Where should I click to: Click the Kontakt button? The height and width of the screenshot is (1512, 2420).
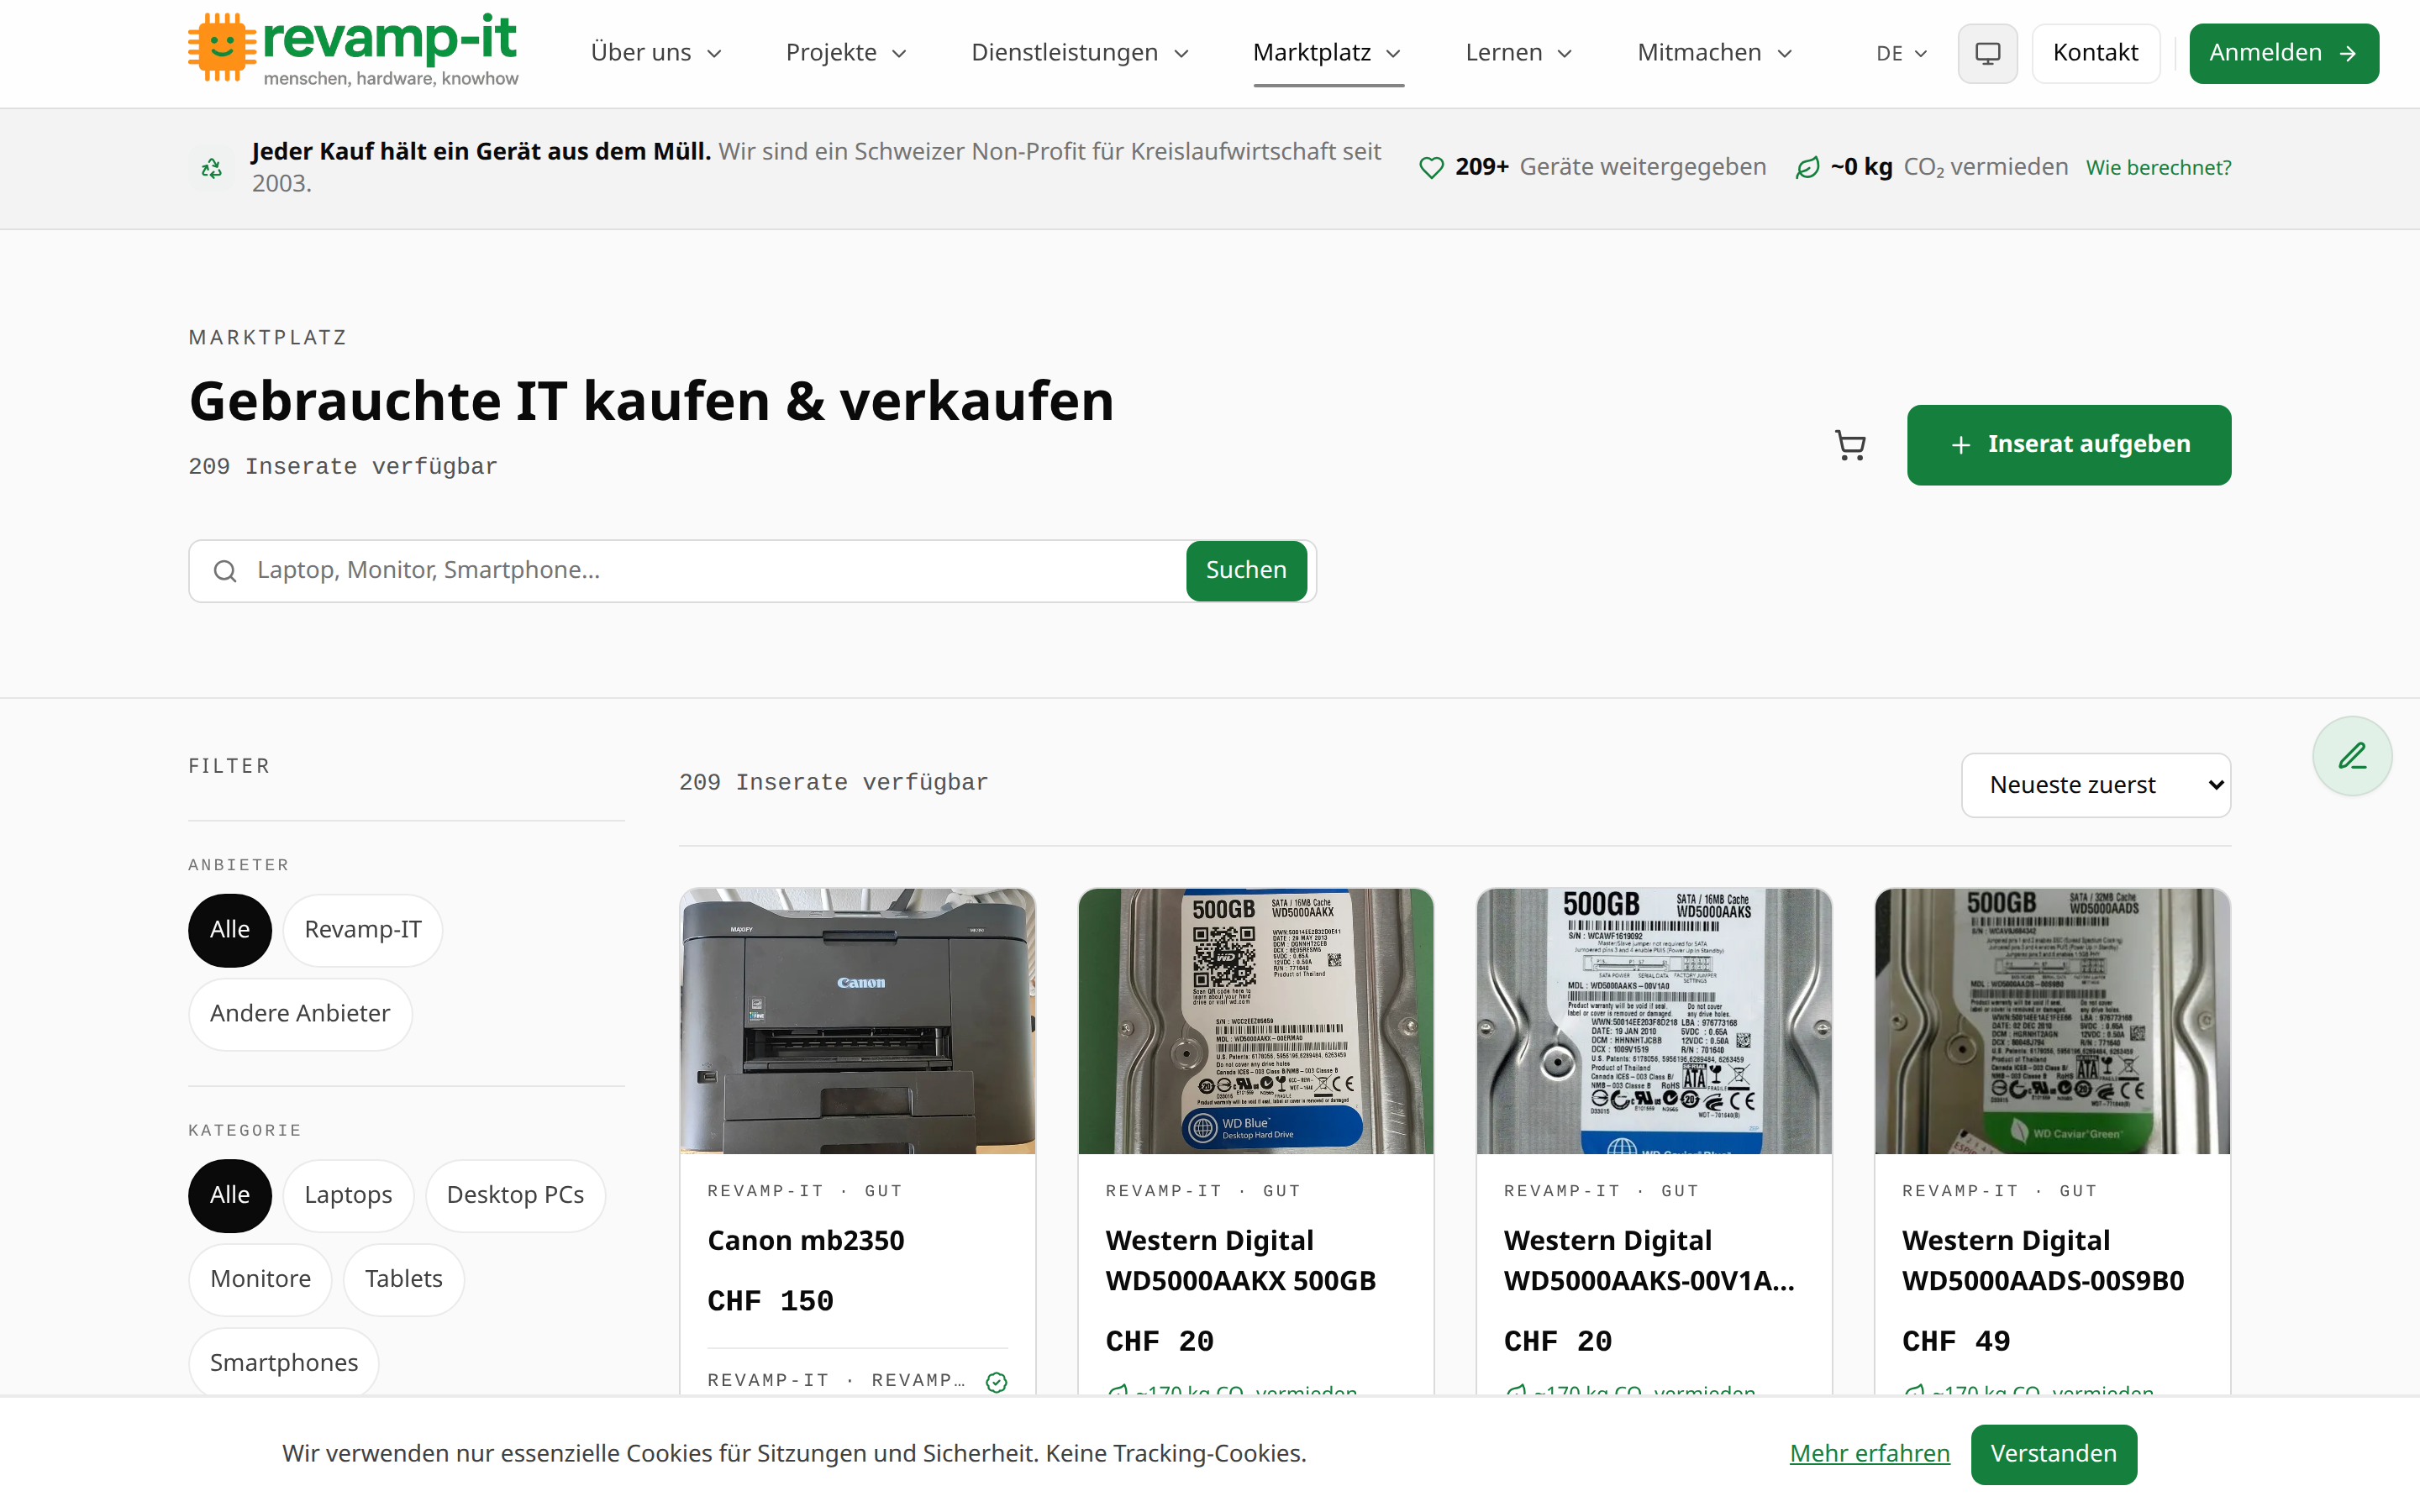coord(2095,53)
